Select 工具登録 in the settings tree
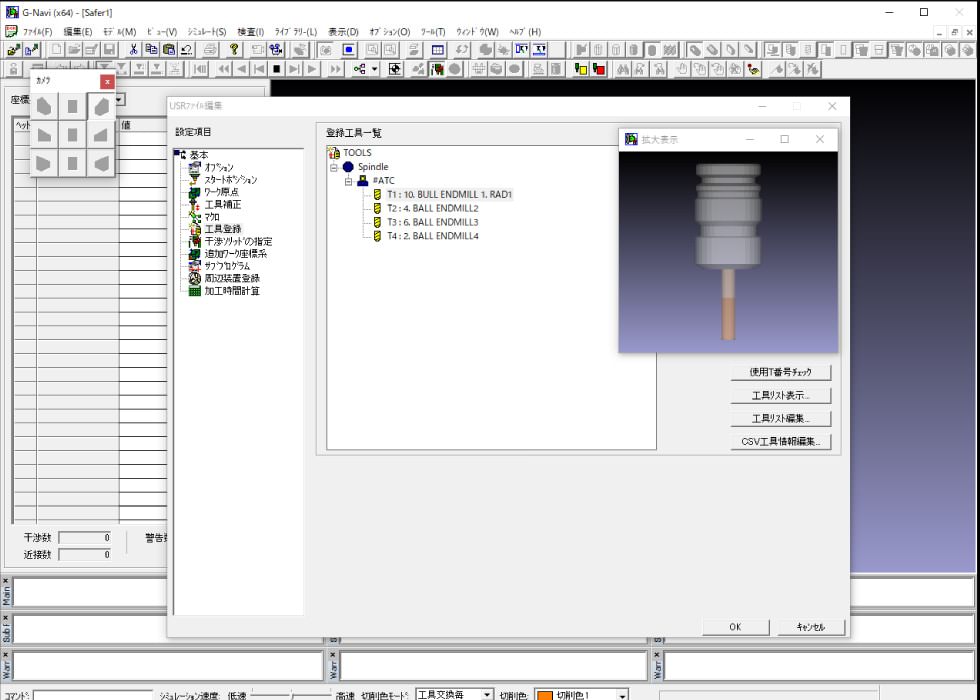The height and width of the screenshot is (700, 980). pyautogui.click(x=222, y=229)
